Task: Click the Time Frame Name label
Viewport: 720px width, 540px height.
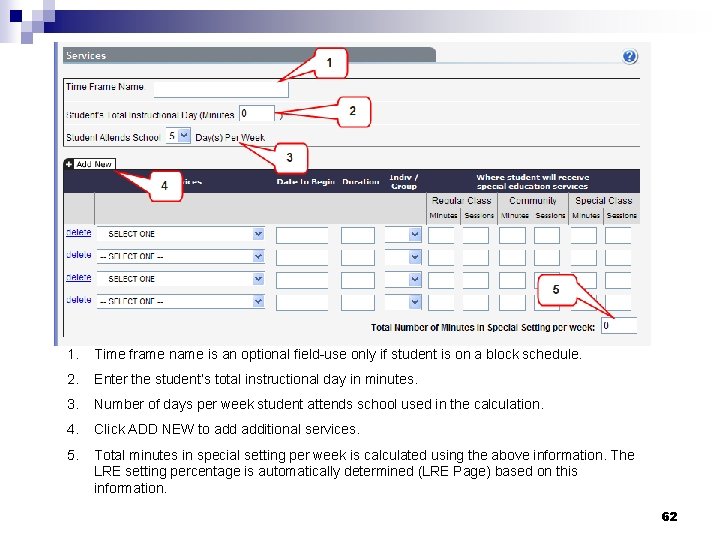Action: [x=105, y=87]
